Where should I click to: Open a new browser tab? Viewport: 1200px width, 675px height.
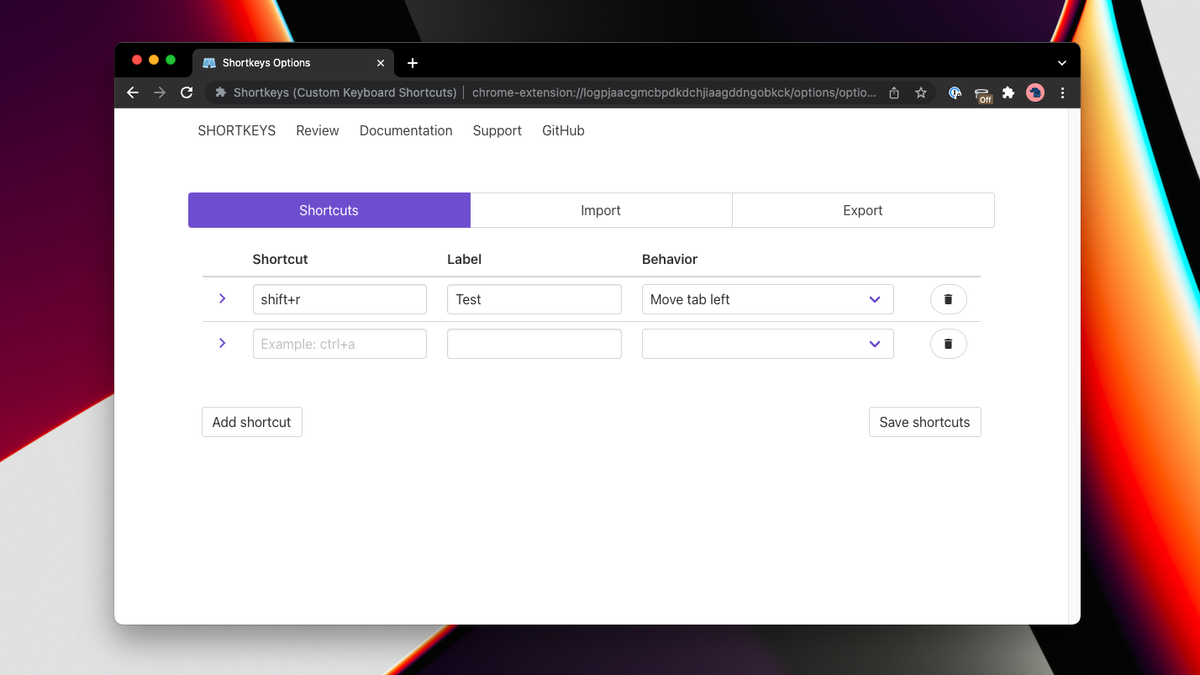click(412, 62)
